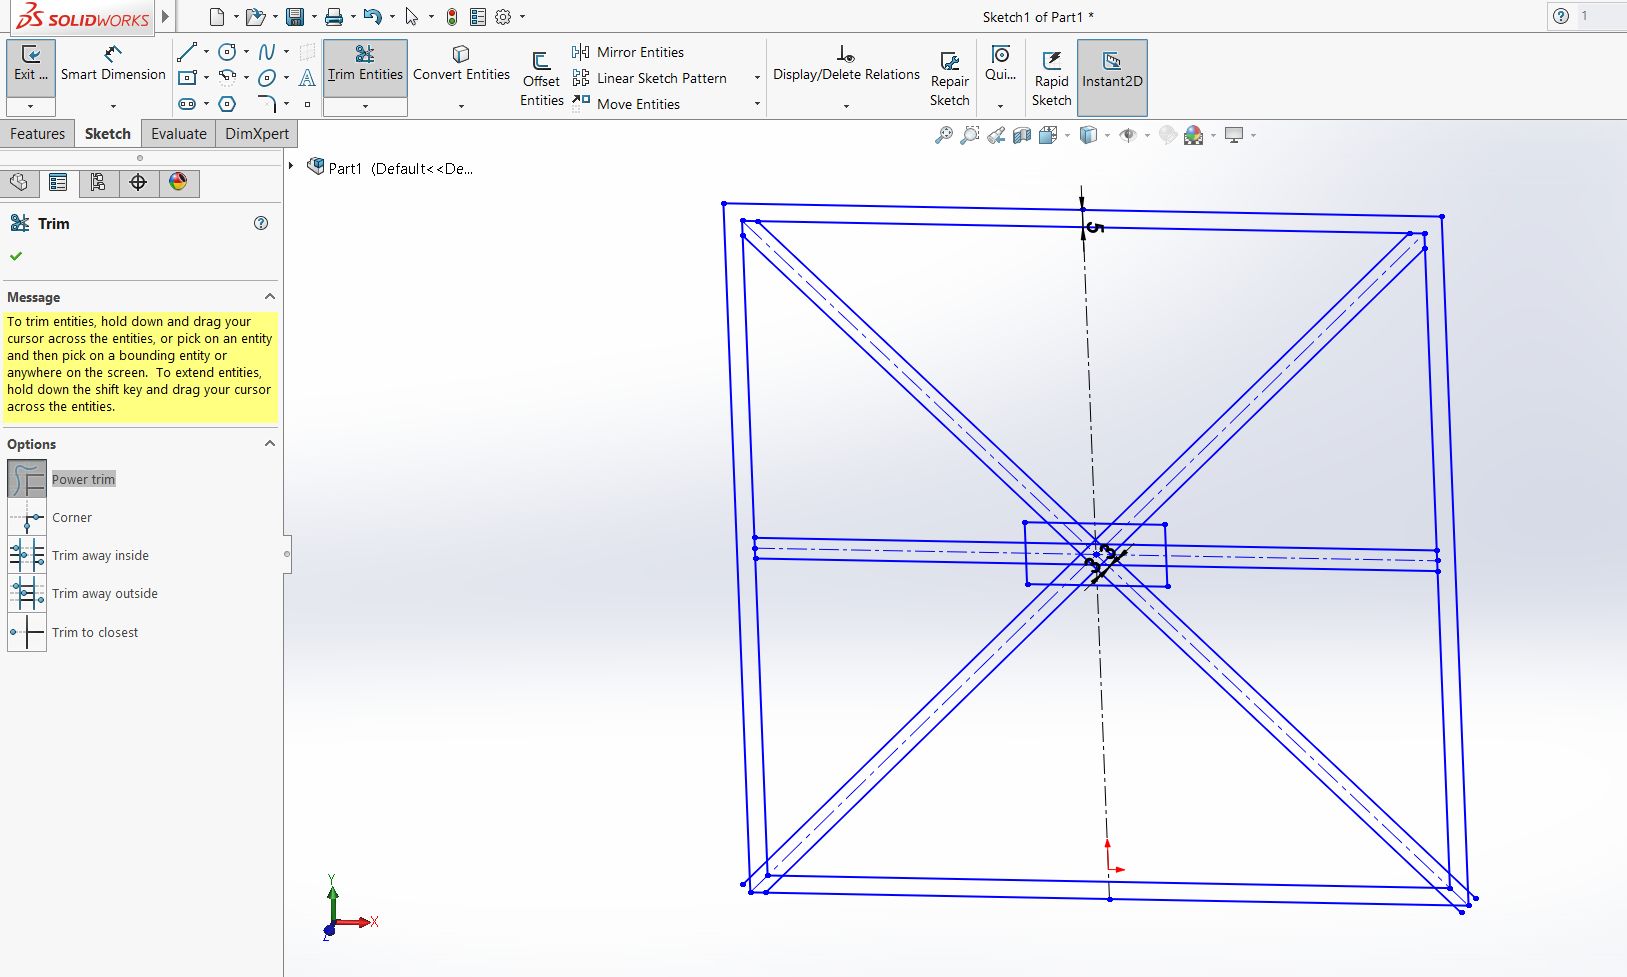
Task: Expand the Display/Delete Relations dropdown arrow
Action: point(846,106)
